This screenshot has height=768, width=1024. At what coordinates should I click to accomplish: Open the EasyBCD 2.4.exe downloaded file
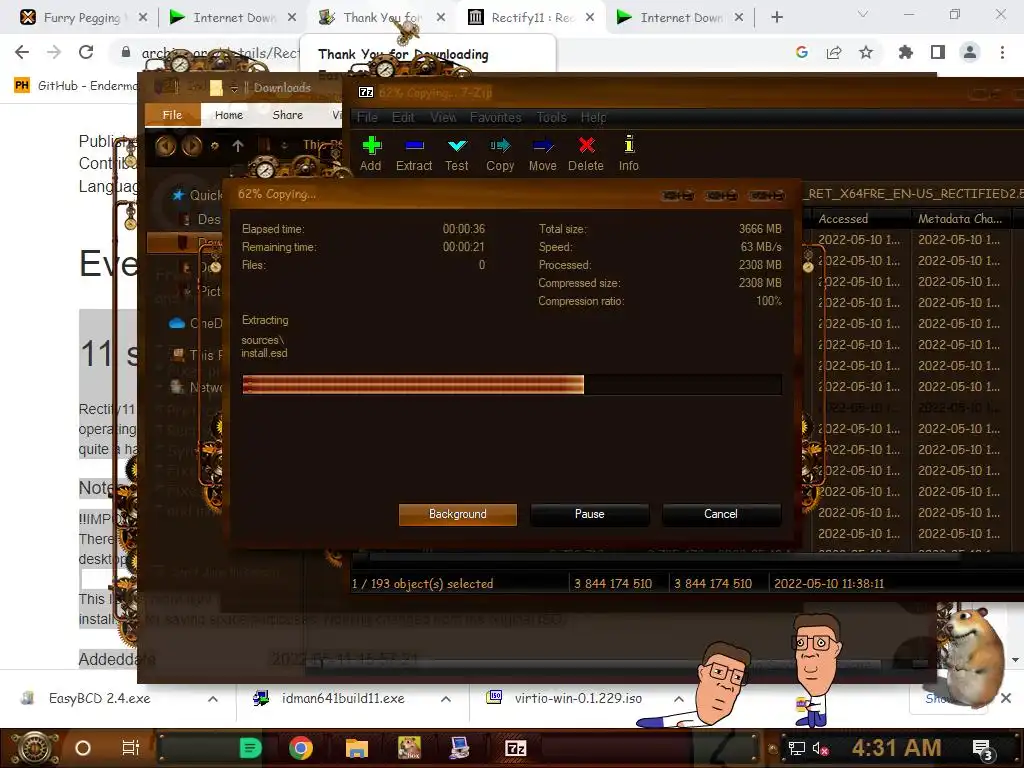point(99,699)
